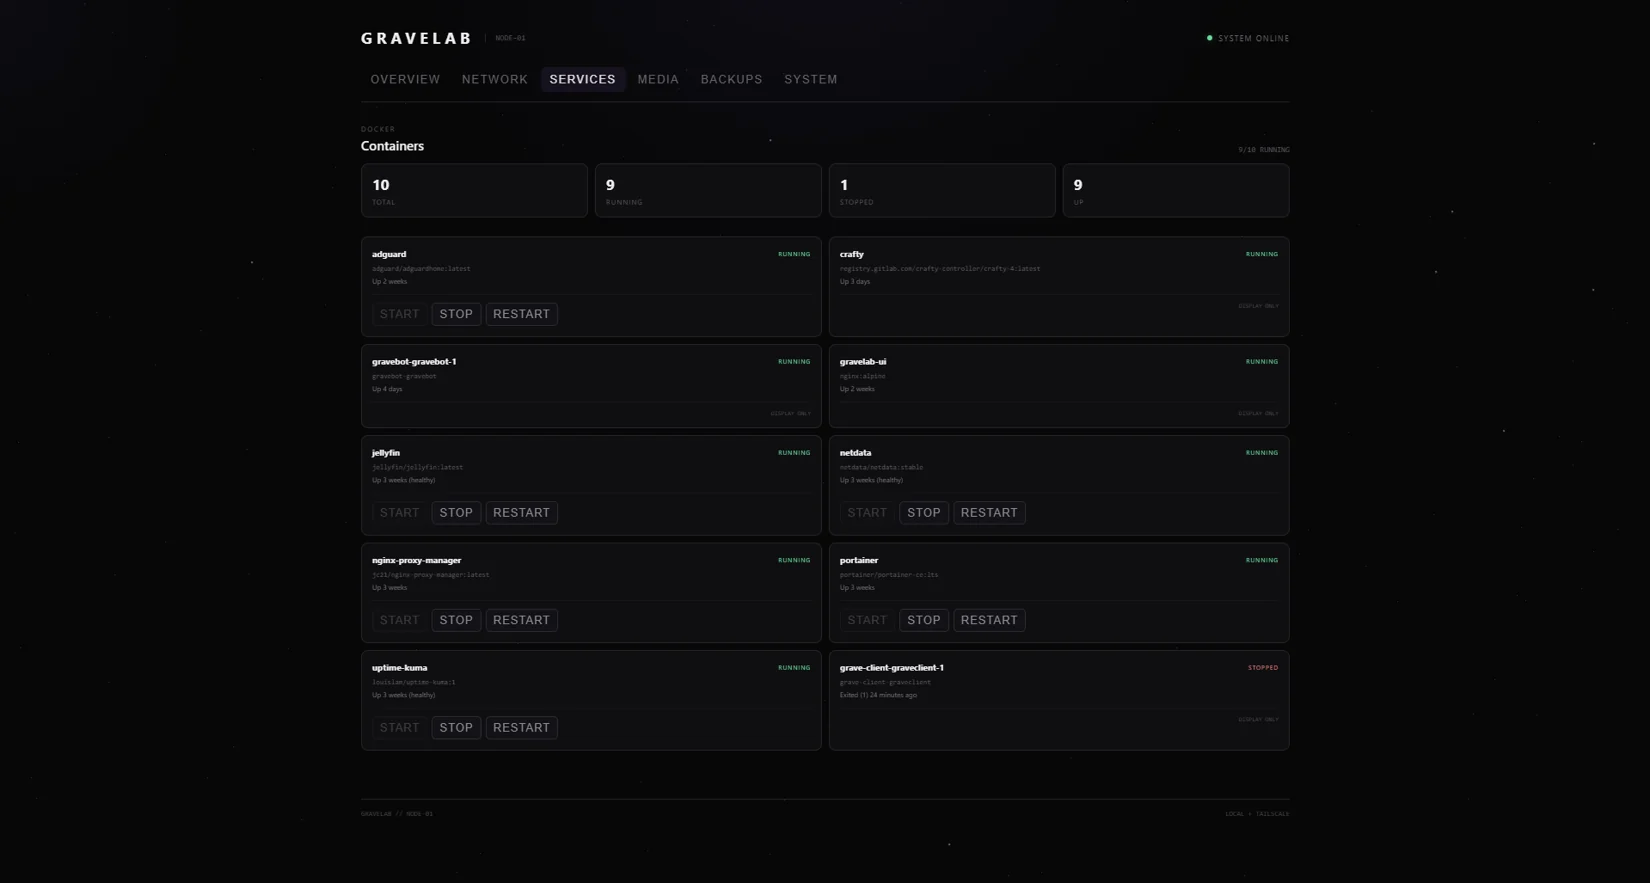Open the Backups tab

(x=732, y=80)
